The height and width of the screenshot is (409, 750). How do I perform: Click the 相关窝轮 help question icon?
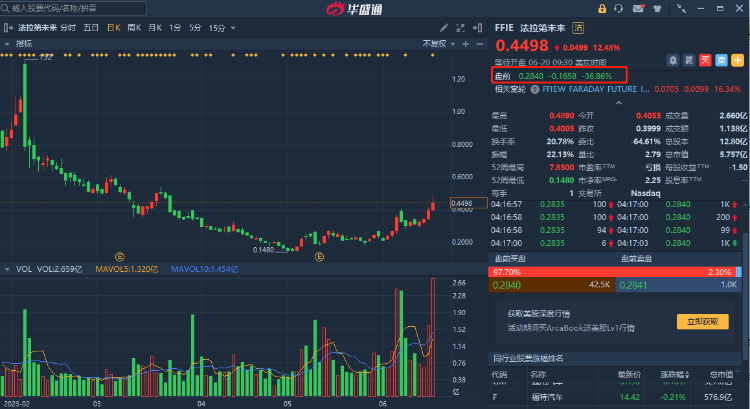(535, 89)
